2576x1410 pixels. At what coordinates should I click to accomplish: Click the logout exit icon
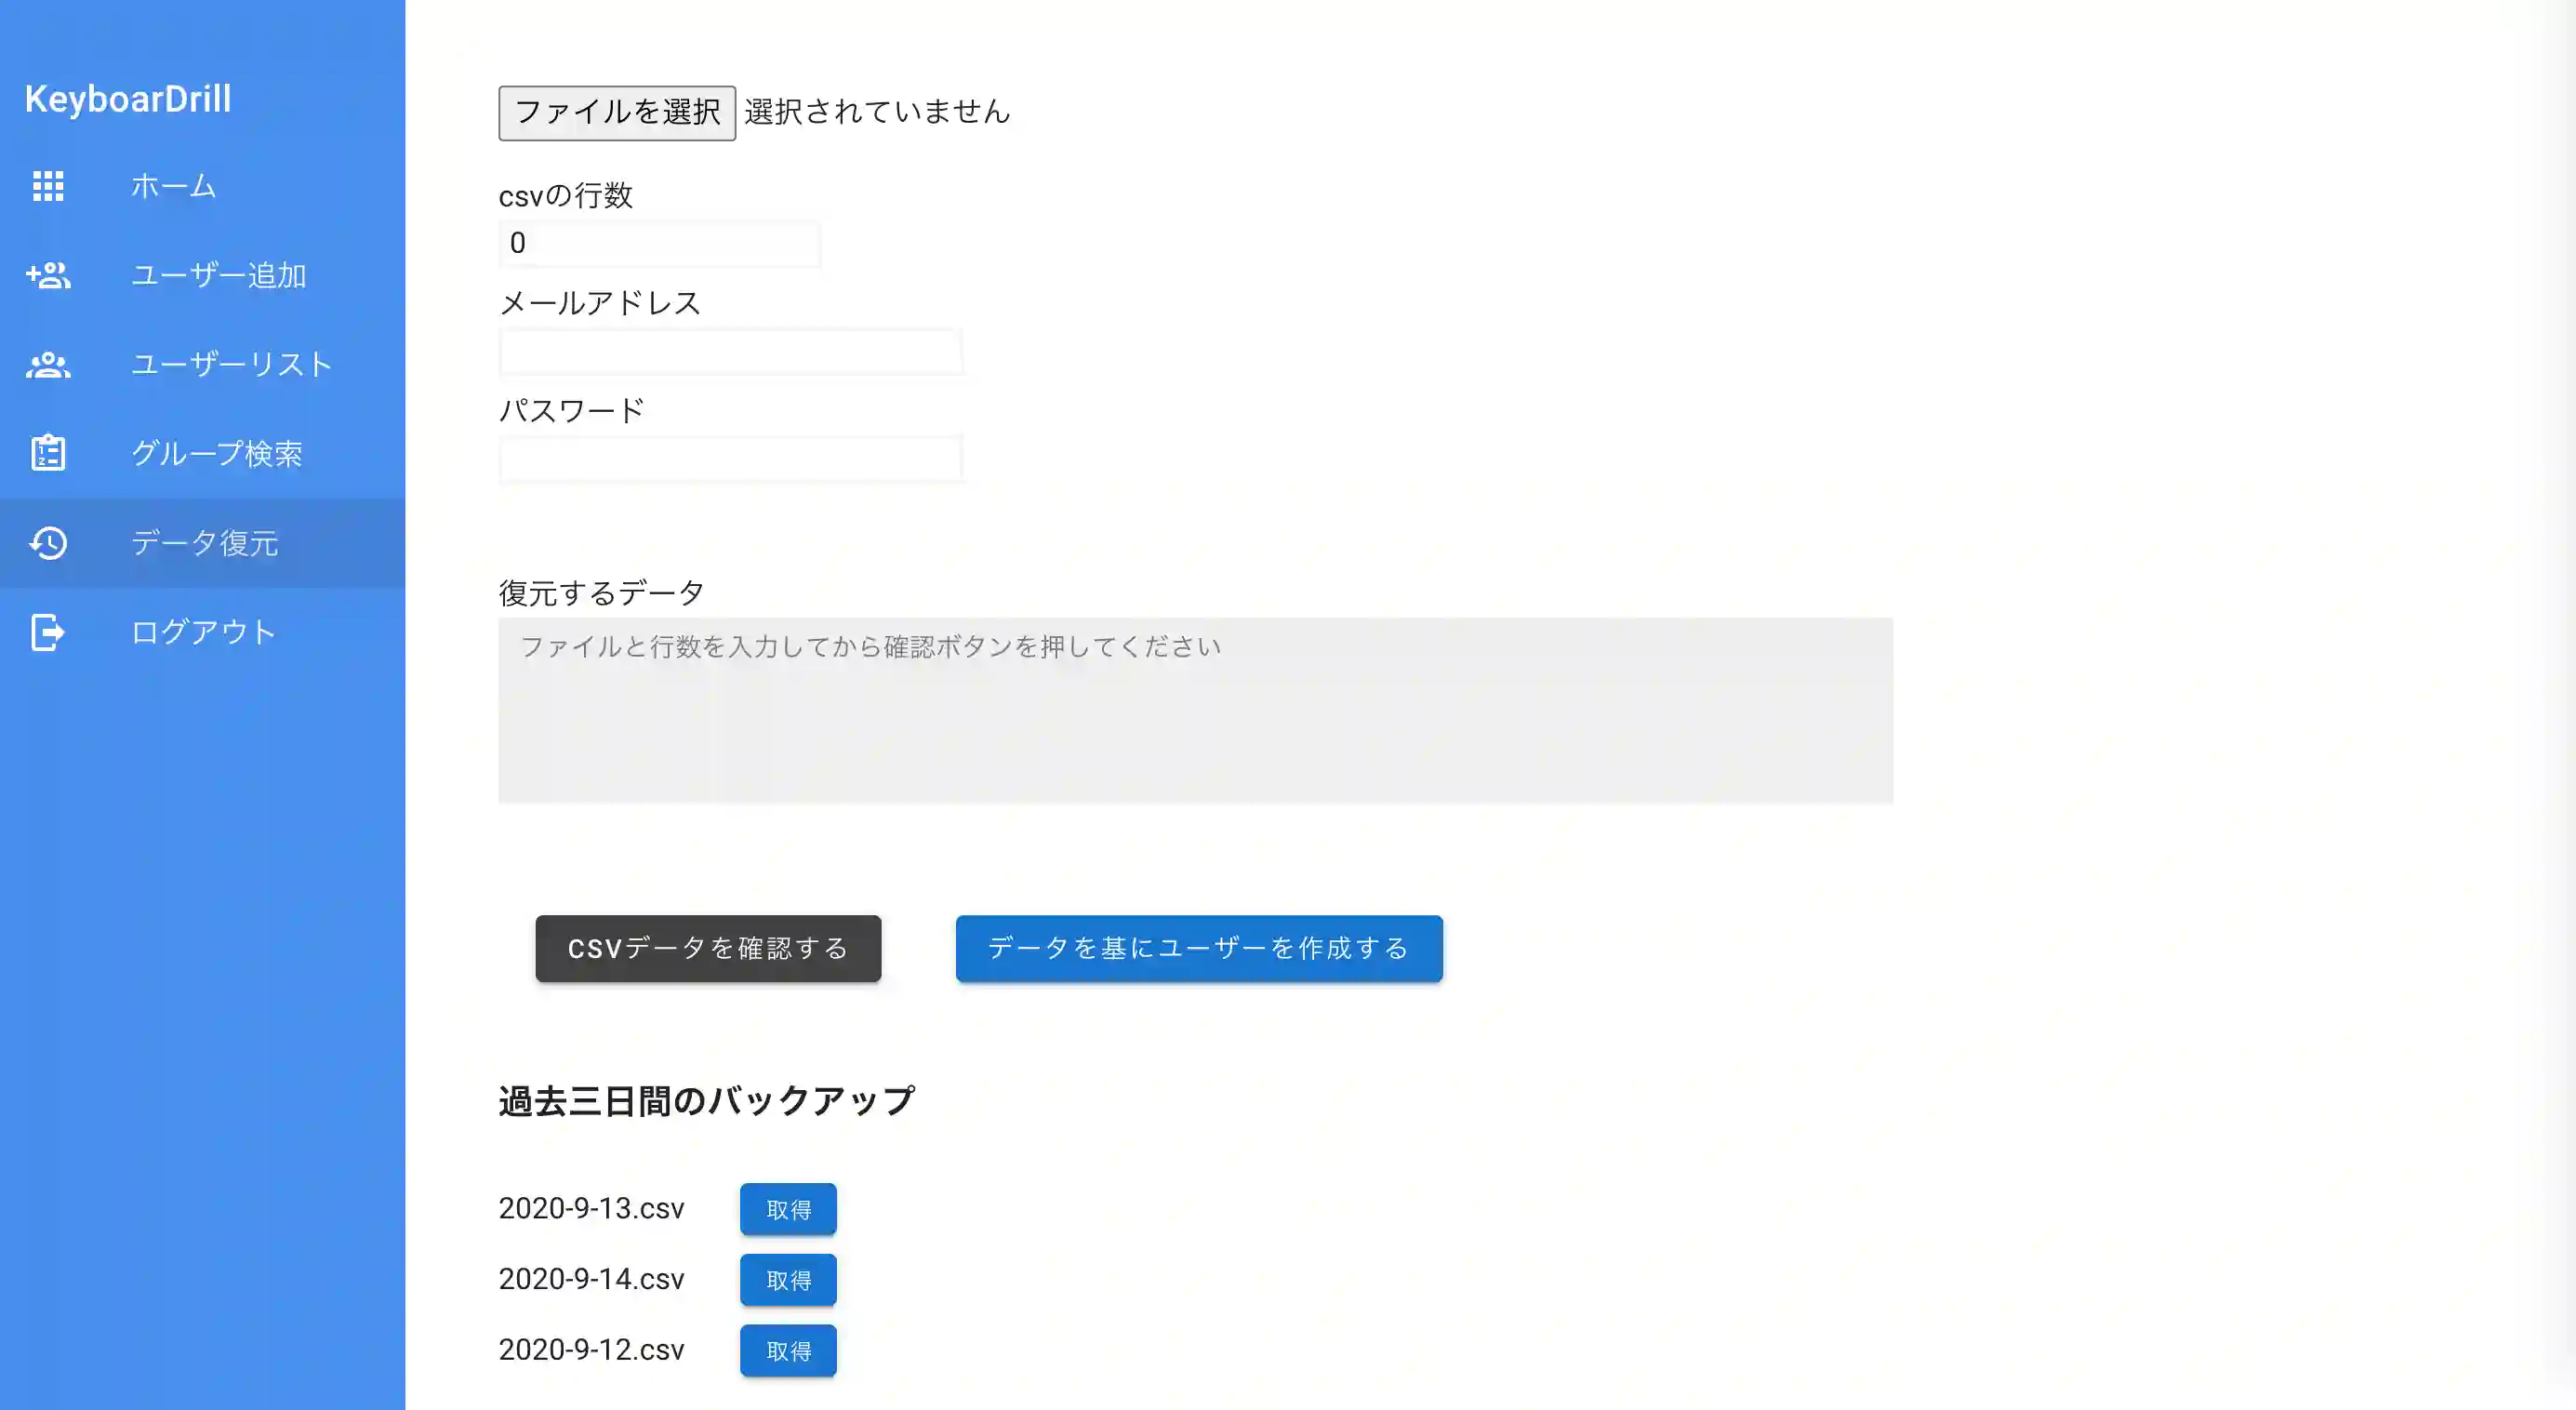[x=48, y=632]
